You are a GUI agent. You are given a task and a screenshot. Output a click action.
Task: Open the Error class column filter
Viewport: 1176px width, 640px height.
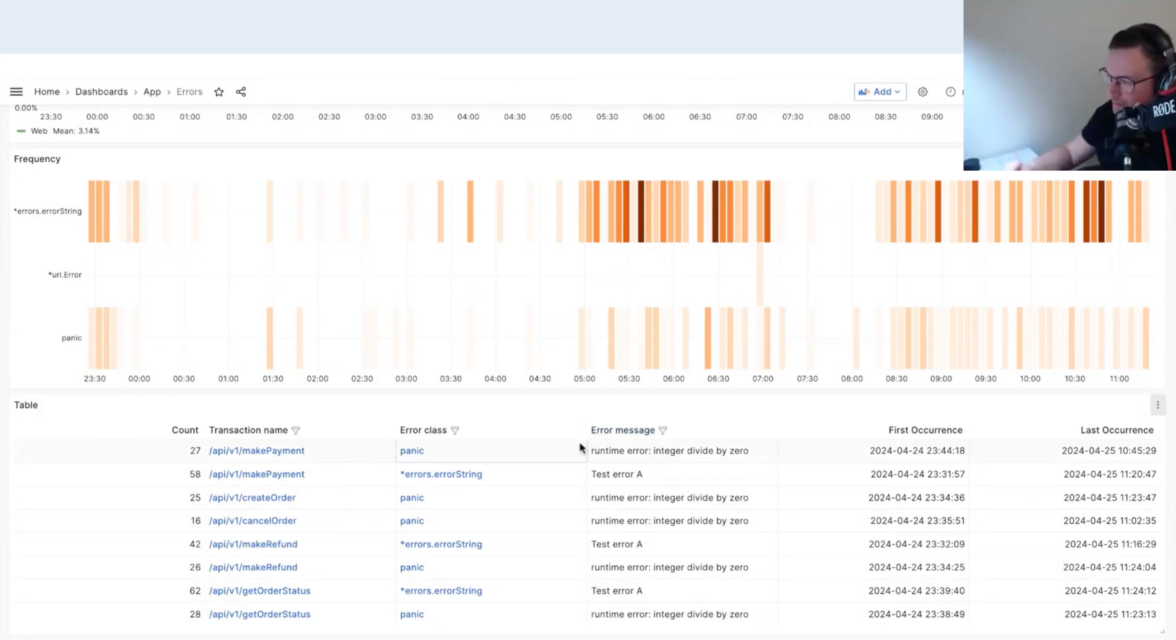pyautogui.click(x=455, y=431)
